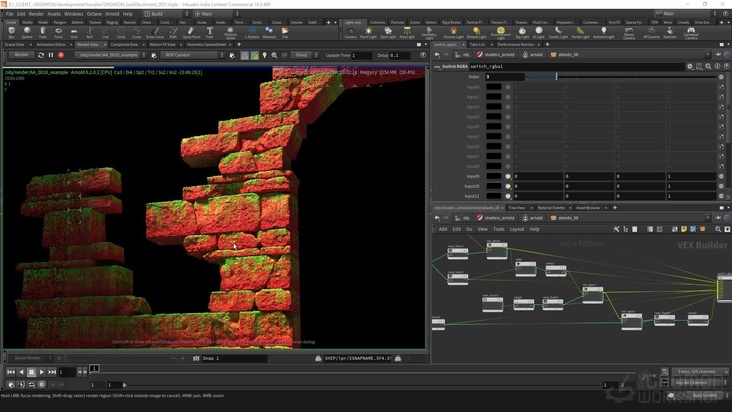Open the Octane menu
This screenshot has width=732, height=412.
click(95, 14)
